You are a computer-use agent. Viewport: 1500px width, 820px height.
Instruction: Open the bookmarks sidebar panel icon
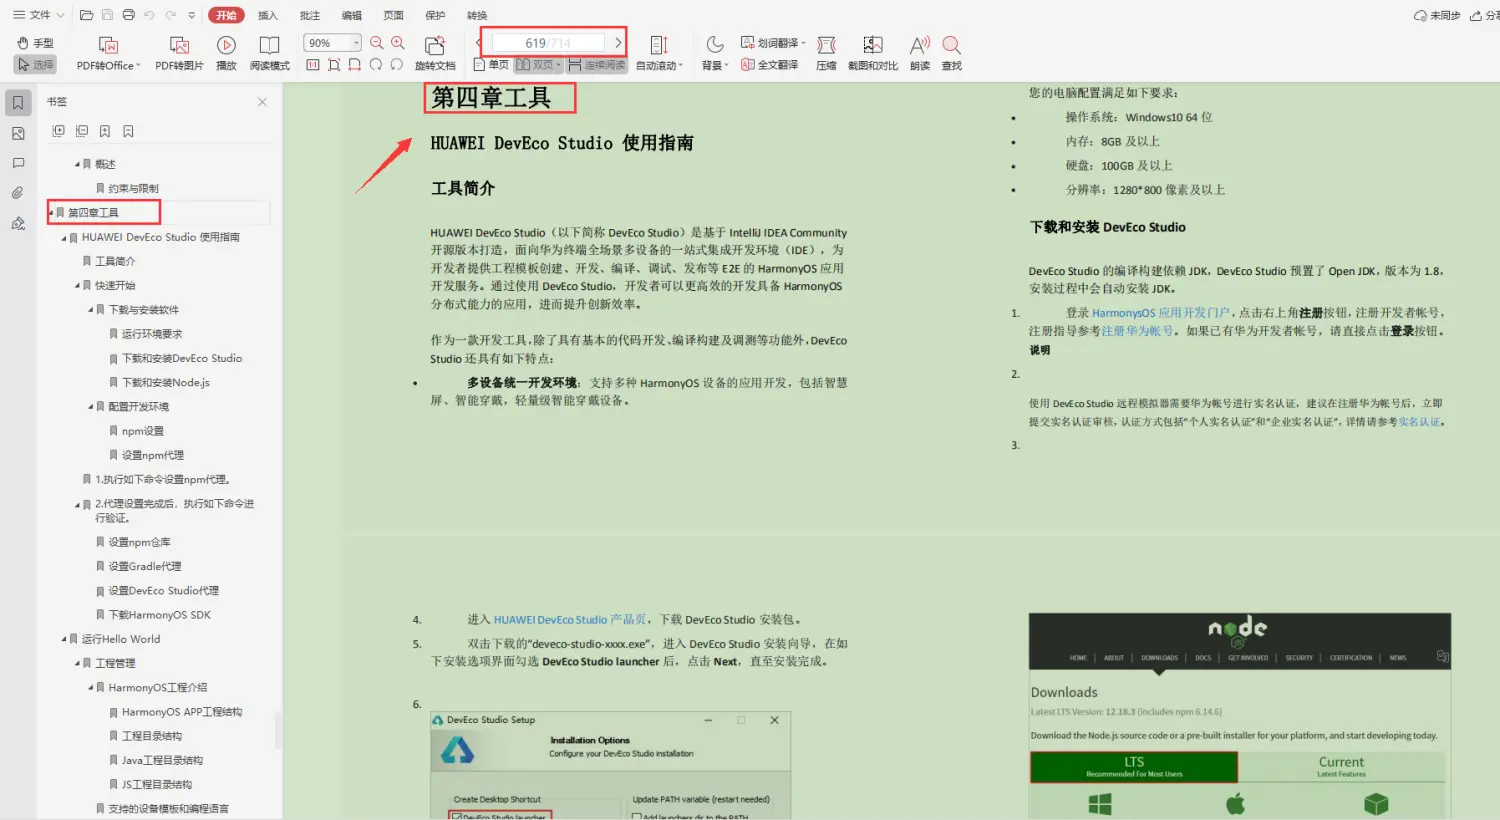(x=18, y=103)
